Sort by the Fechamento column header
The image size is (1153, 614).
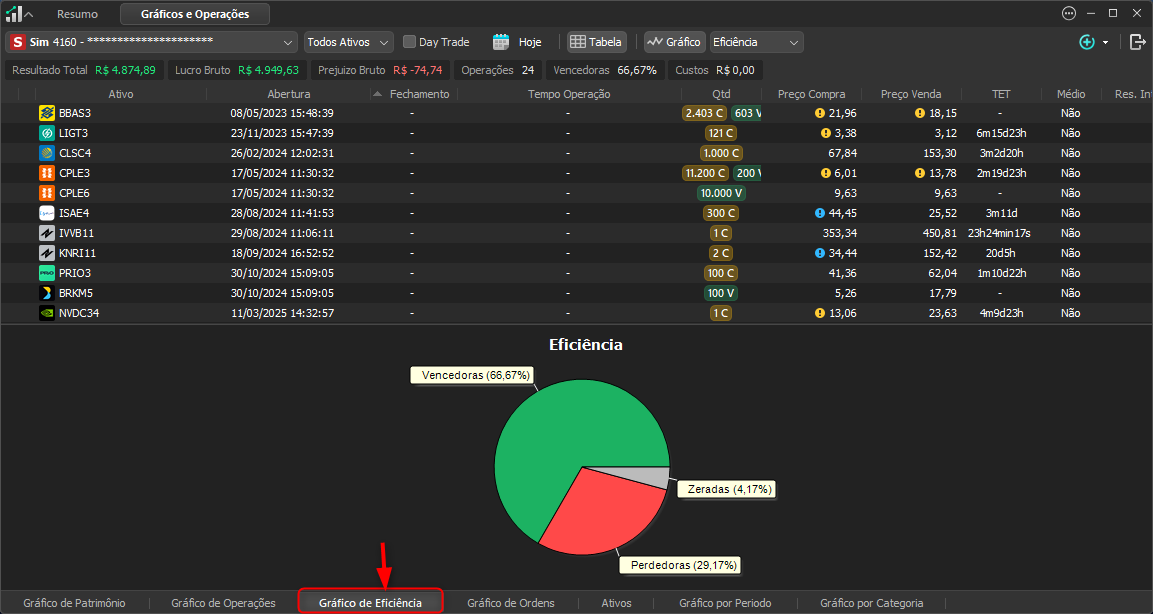click(419, 94)
